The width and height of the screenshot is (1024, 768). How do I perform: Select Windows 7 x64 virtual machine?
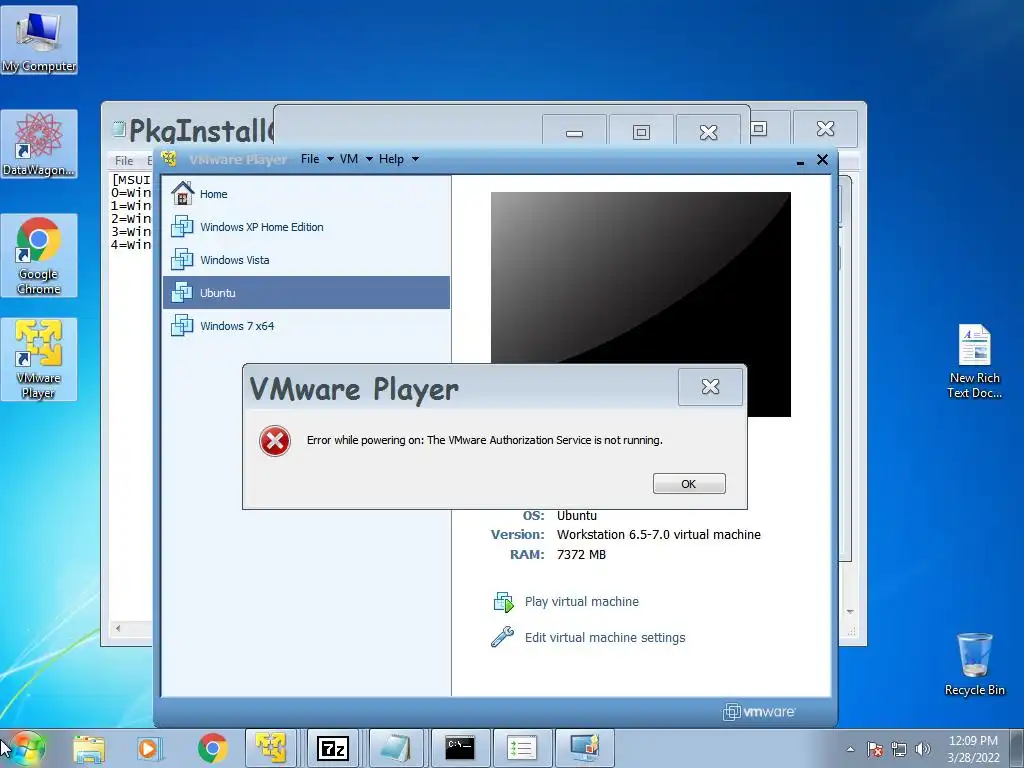tap(306, 326)
